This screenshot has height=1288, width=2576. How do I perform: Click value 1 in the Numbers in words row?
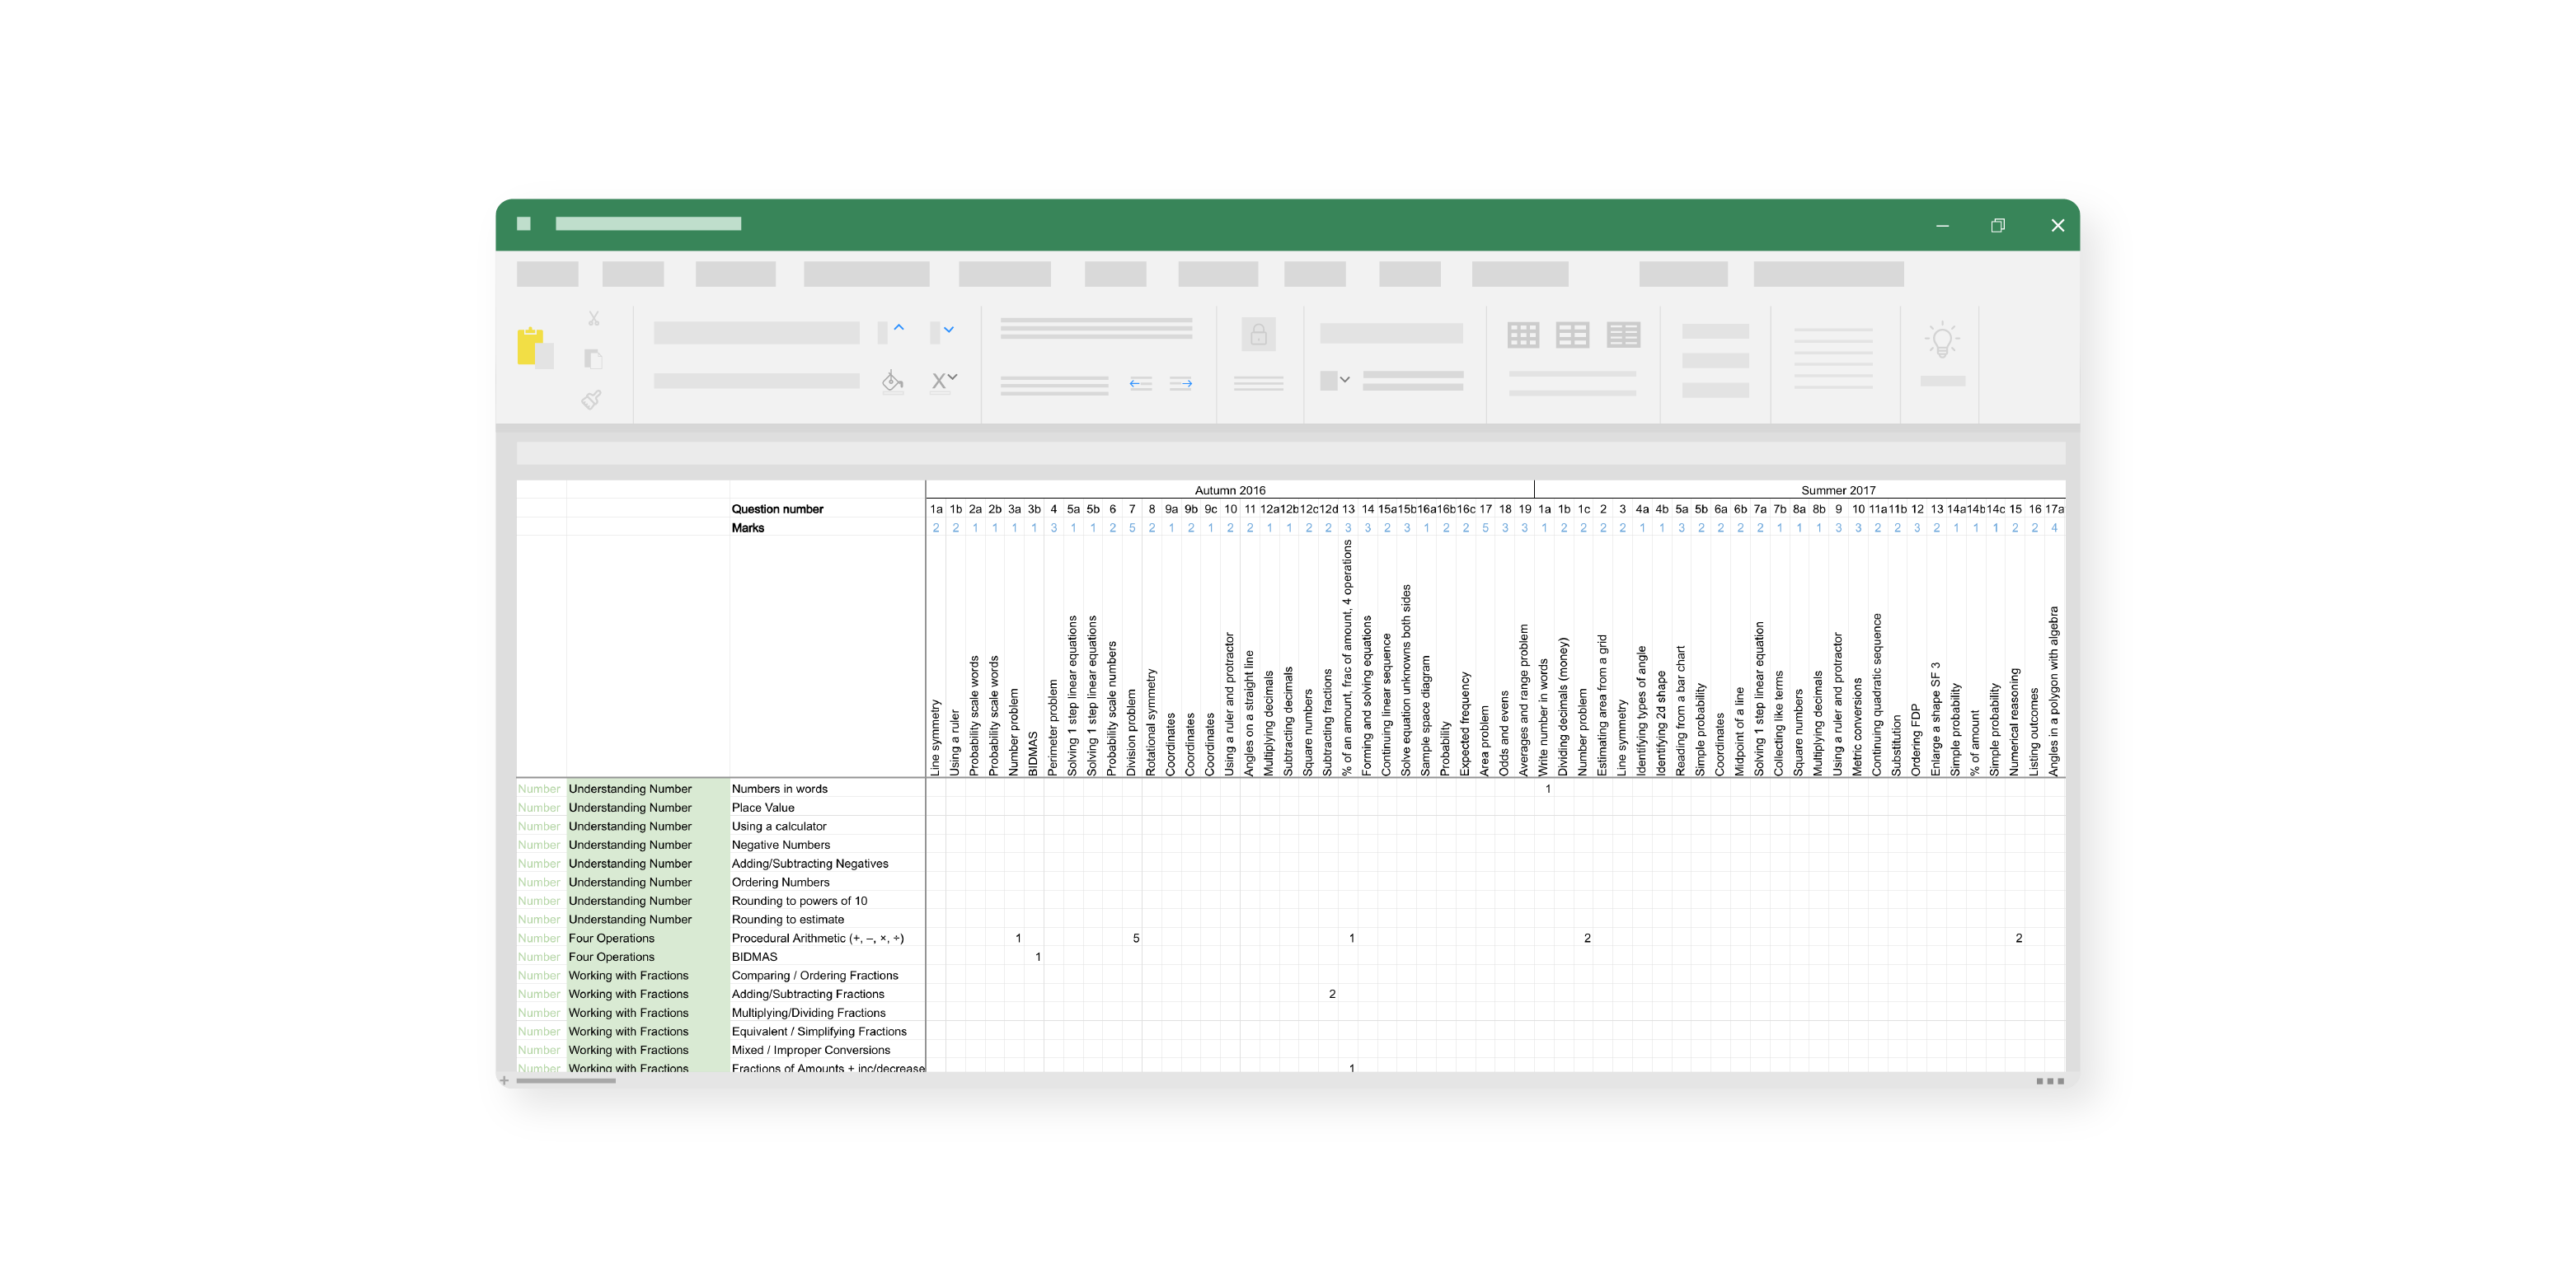(x=1548, y=790)
